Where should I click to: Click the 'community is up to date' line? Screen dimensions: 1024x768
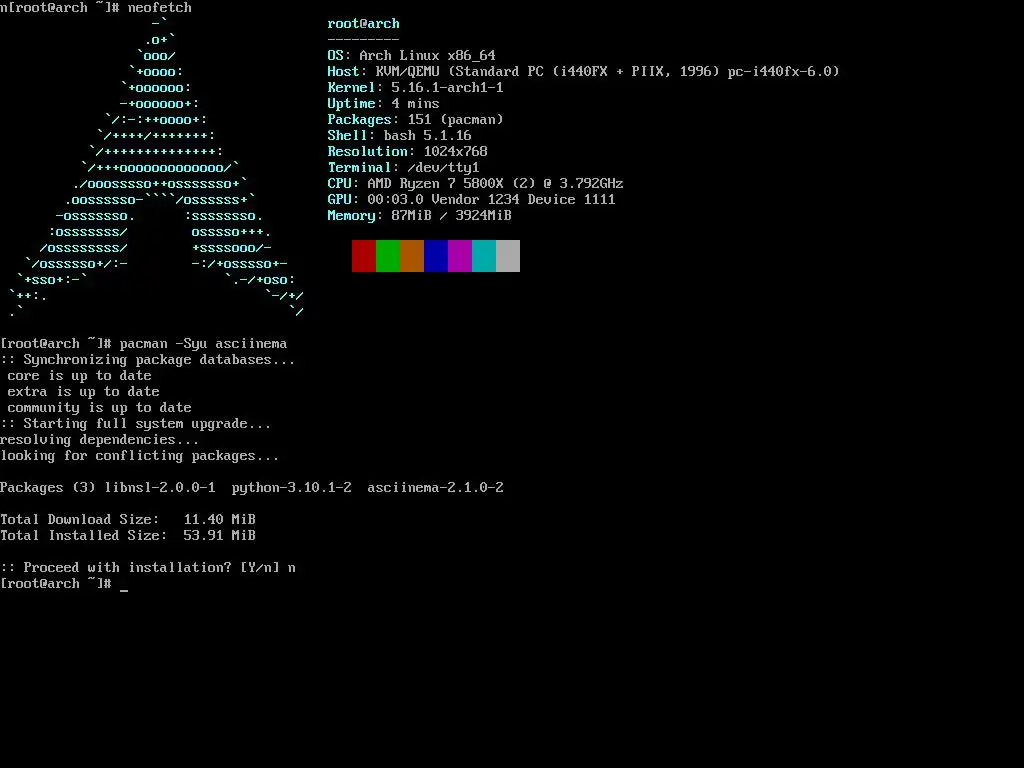(x=99, y=408)
